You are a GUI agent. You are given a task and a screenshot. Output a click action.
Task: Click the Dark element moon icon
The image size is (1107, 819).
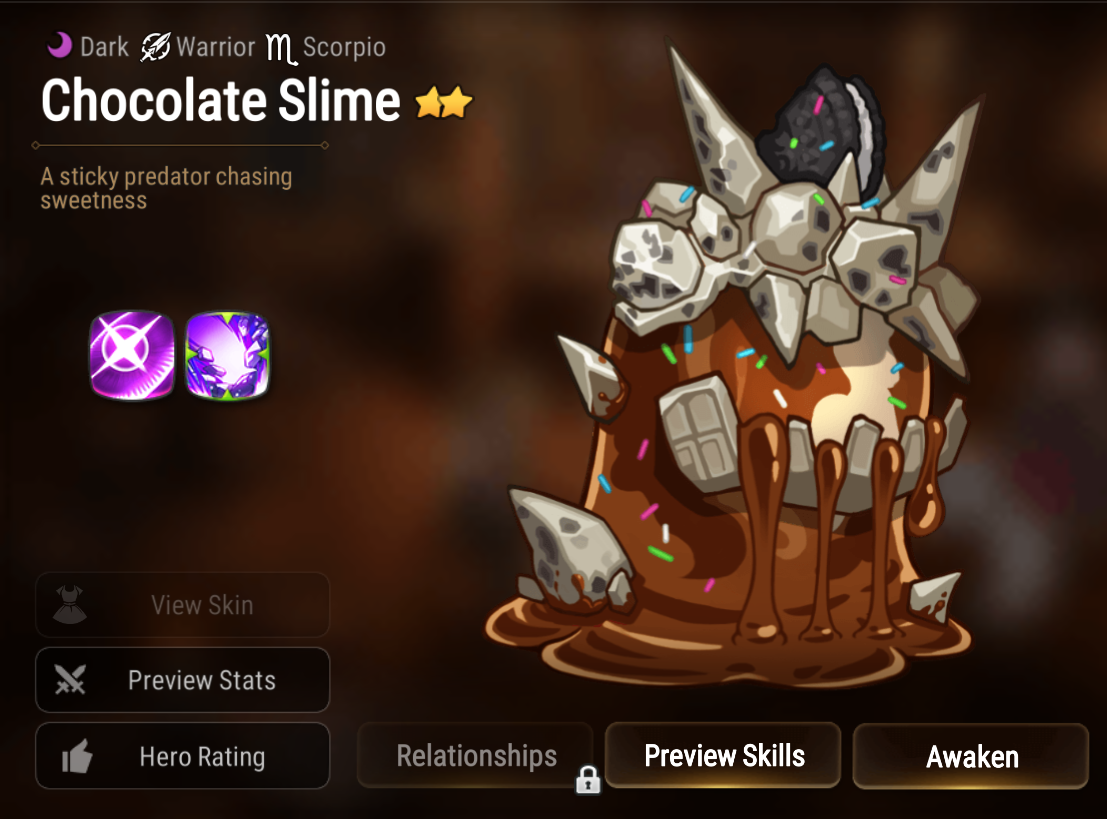point(59,45)
